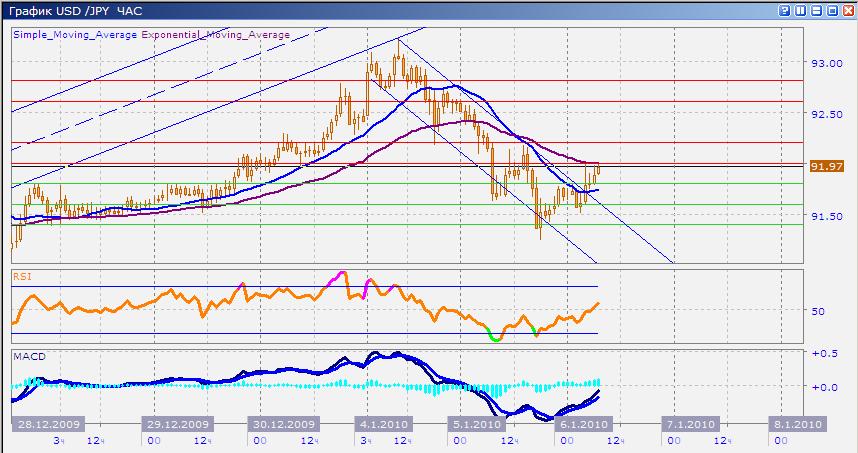
Task: Select the 6.1.2010 date marker
Action: [583, 424]
